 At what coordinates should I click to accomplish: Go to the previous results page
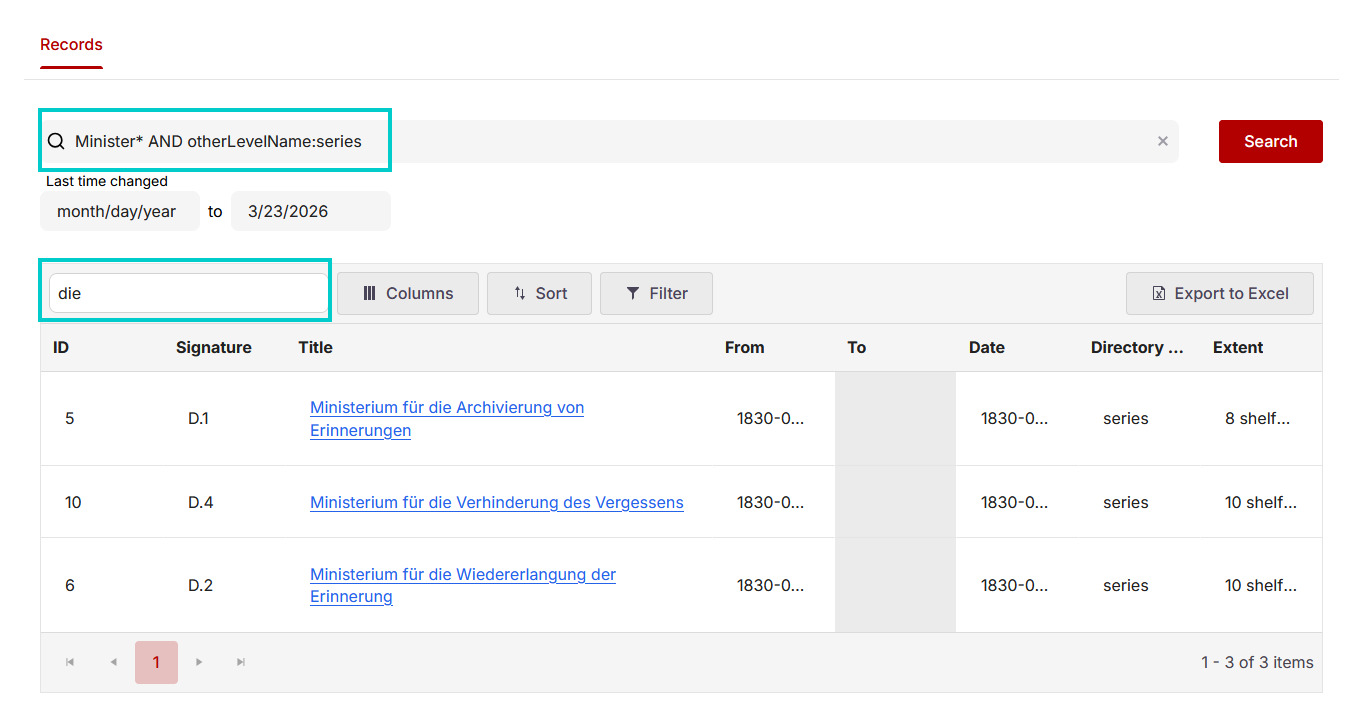[113, 662]
